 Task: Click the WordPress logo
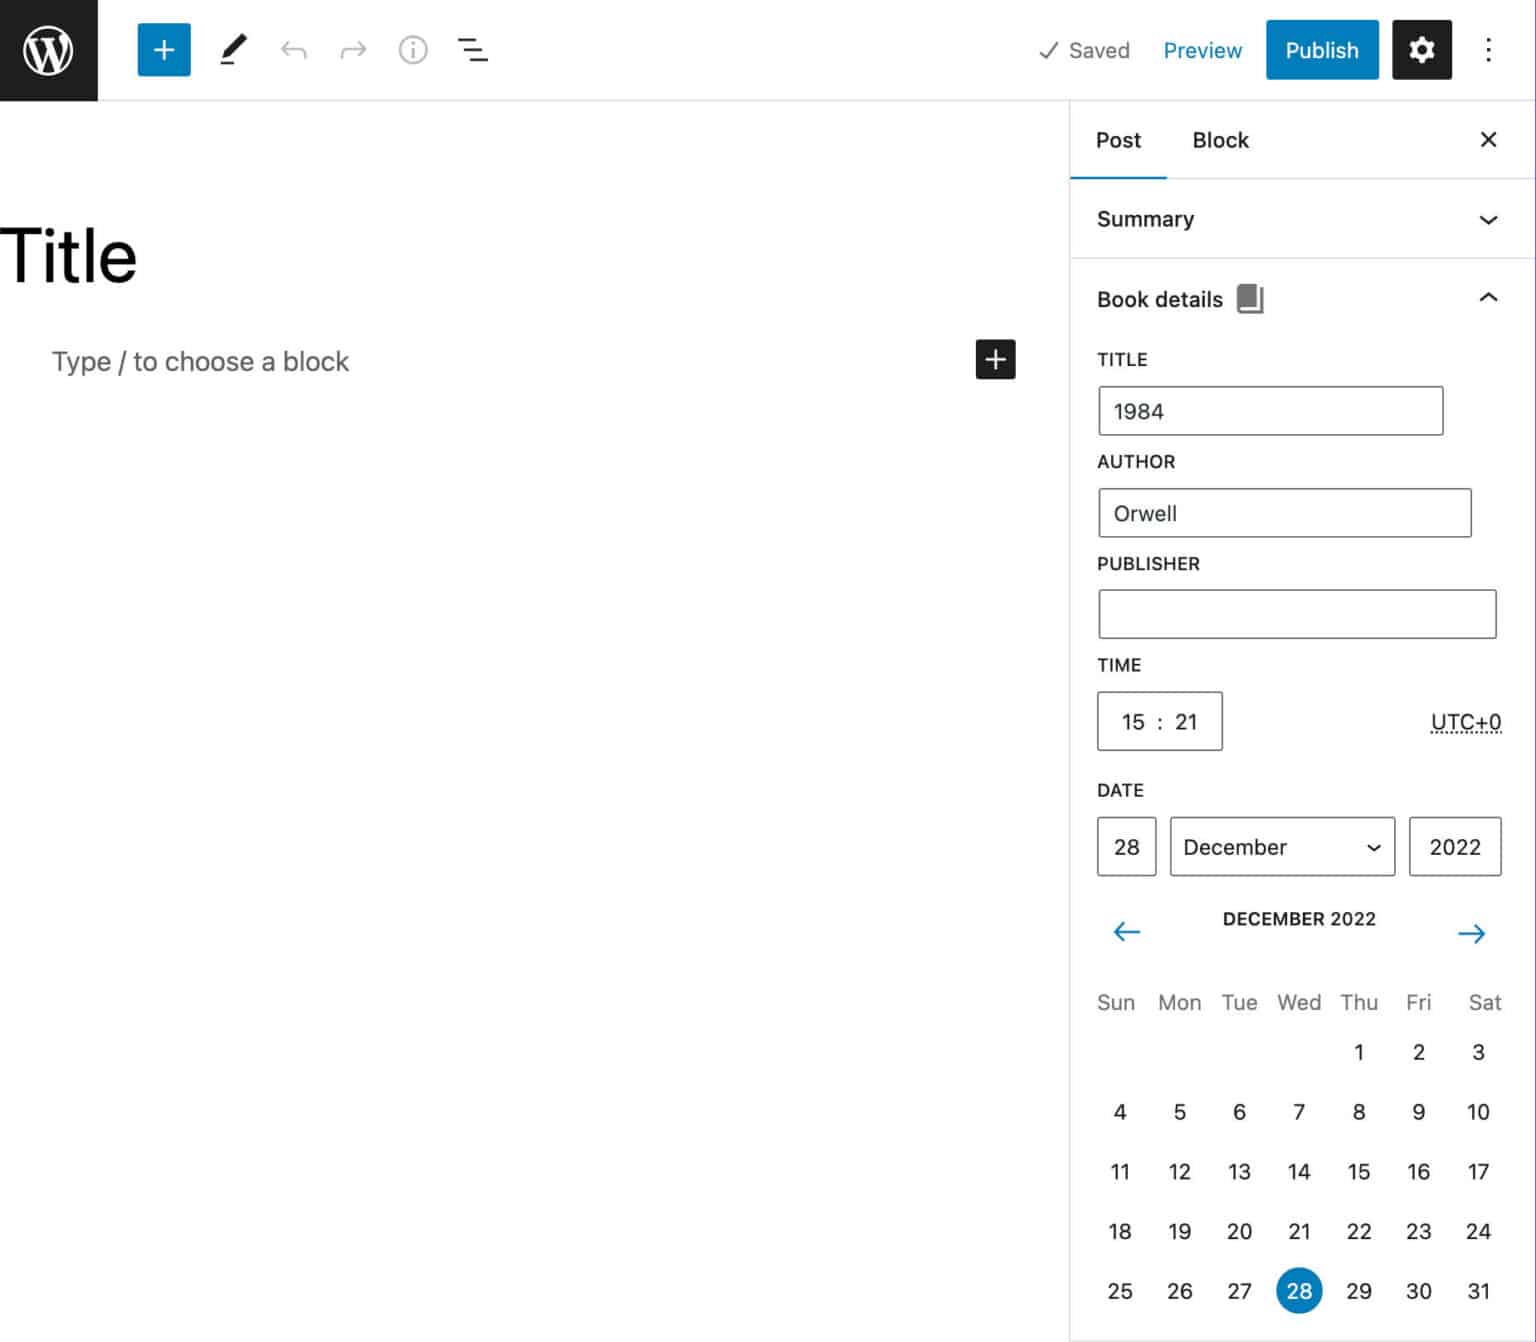point(48,50)
